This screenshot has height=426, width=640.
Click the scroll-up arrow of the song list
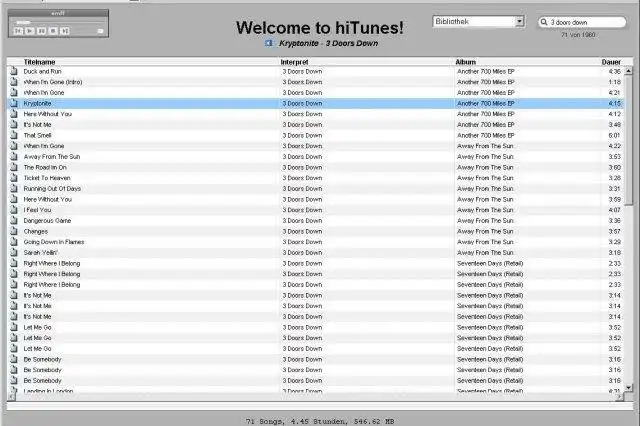[x=629, y=71]
